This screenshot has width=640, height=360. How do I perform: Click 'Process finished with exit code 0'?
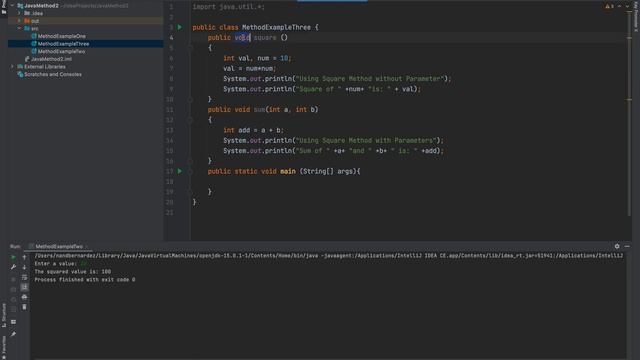point(84,280)
